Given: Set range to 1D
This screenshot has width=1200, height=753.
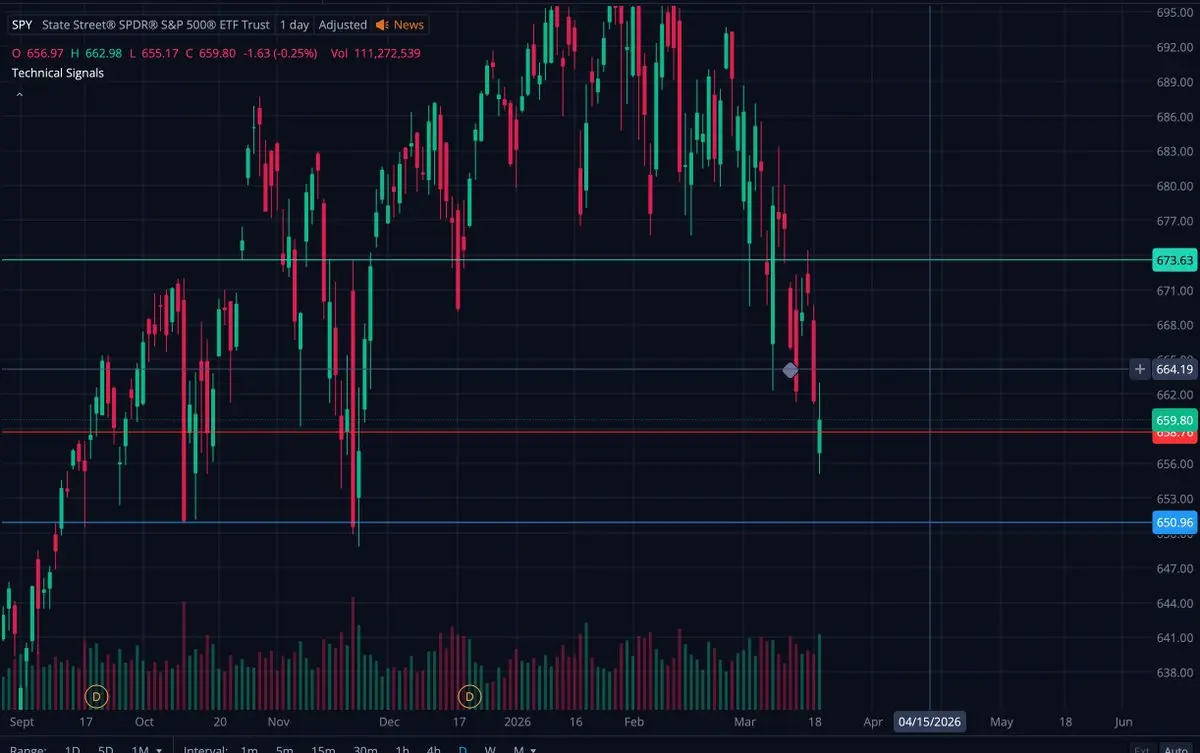Looking at the screenshot, I should pos(72,749).
